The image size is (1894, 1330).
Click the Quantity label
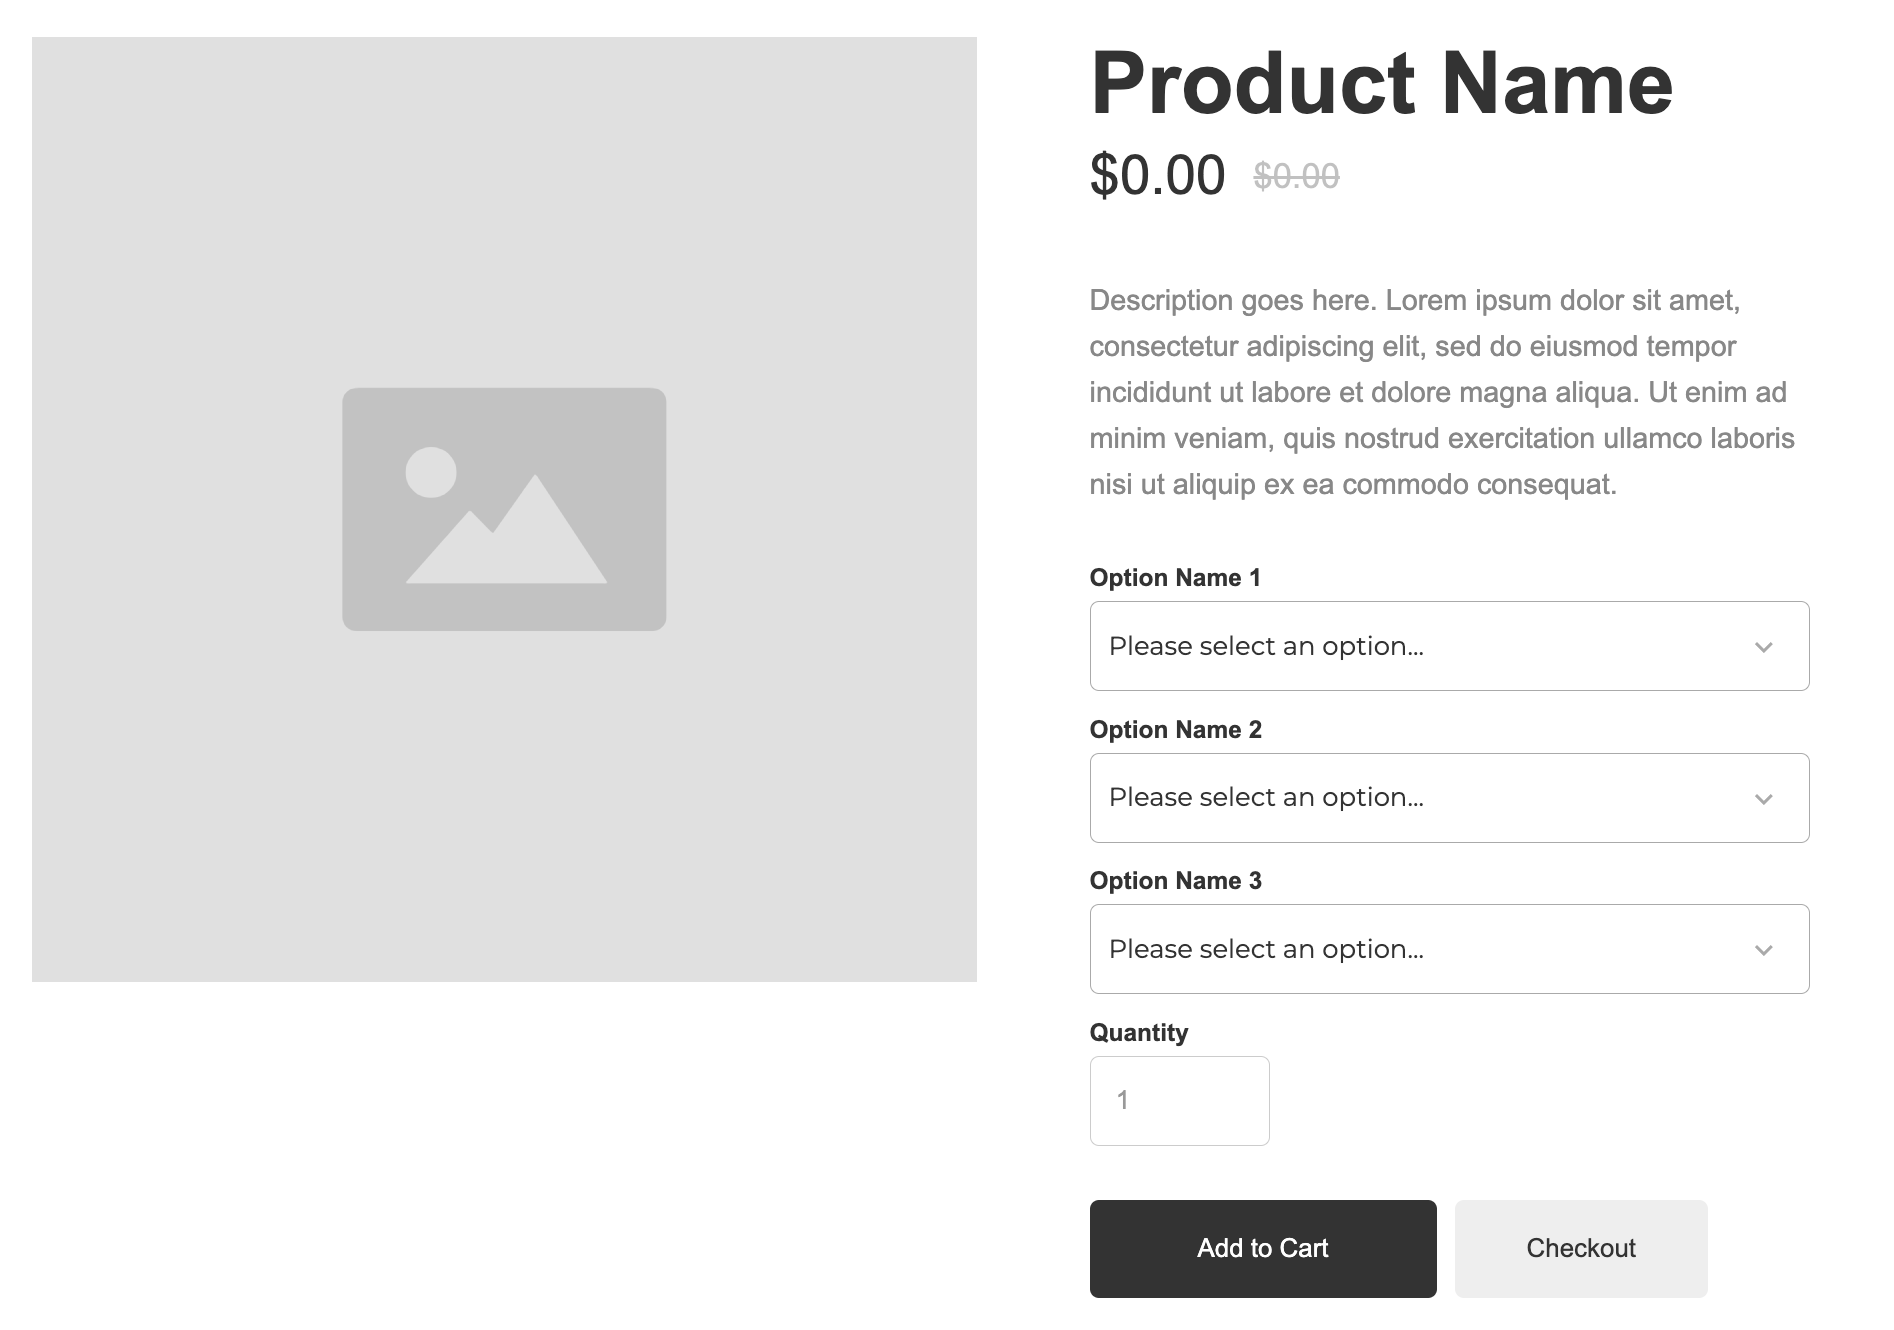click(x=1139, y=1033)
